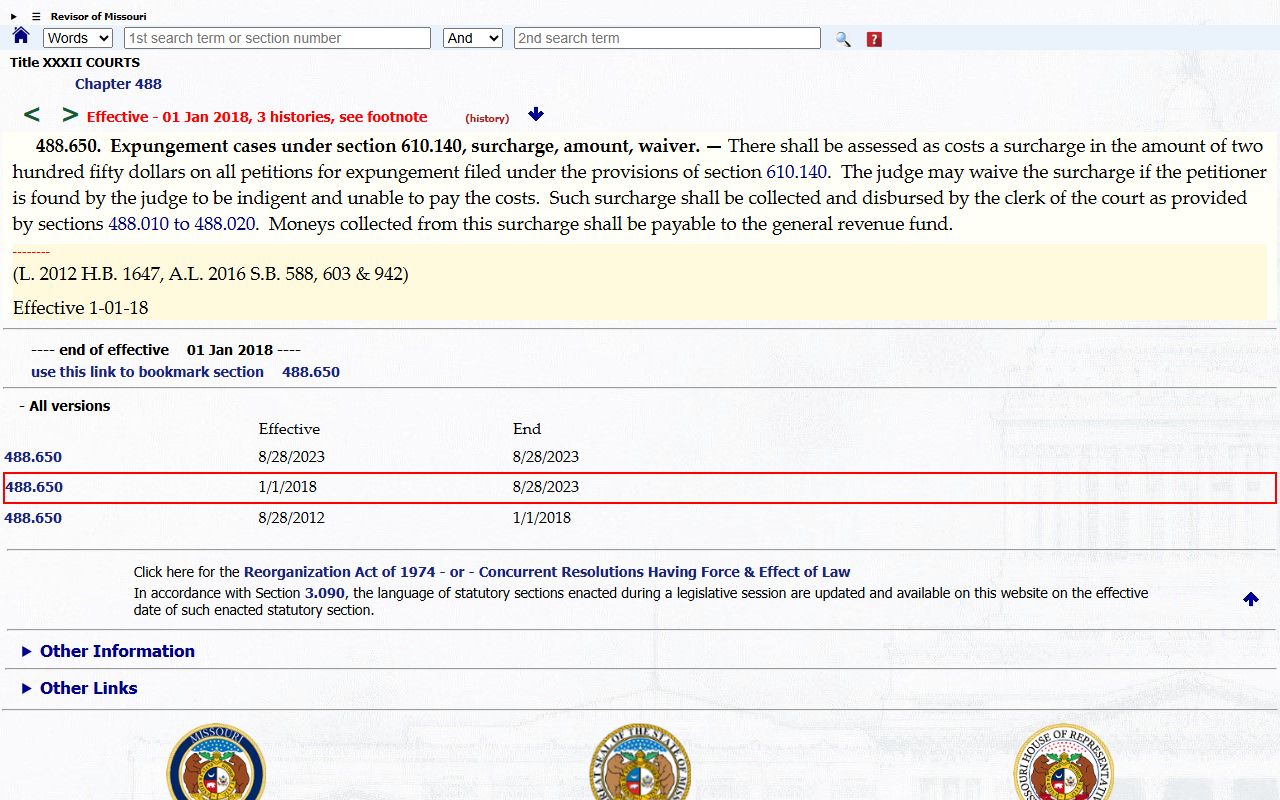The height and width of the screenshot is (800, 1280).
Task: Click 'Effective - 01 Jan 2018, 3 histories' text
Action: pyautogui.click(x=257, y=117)
